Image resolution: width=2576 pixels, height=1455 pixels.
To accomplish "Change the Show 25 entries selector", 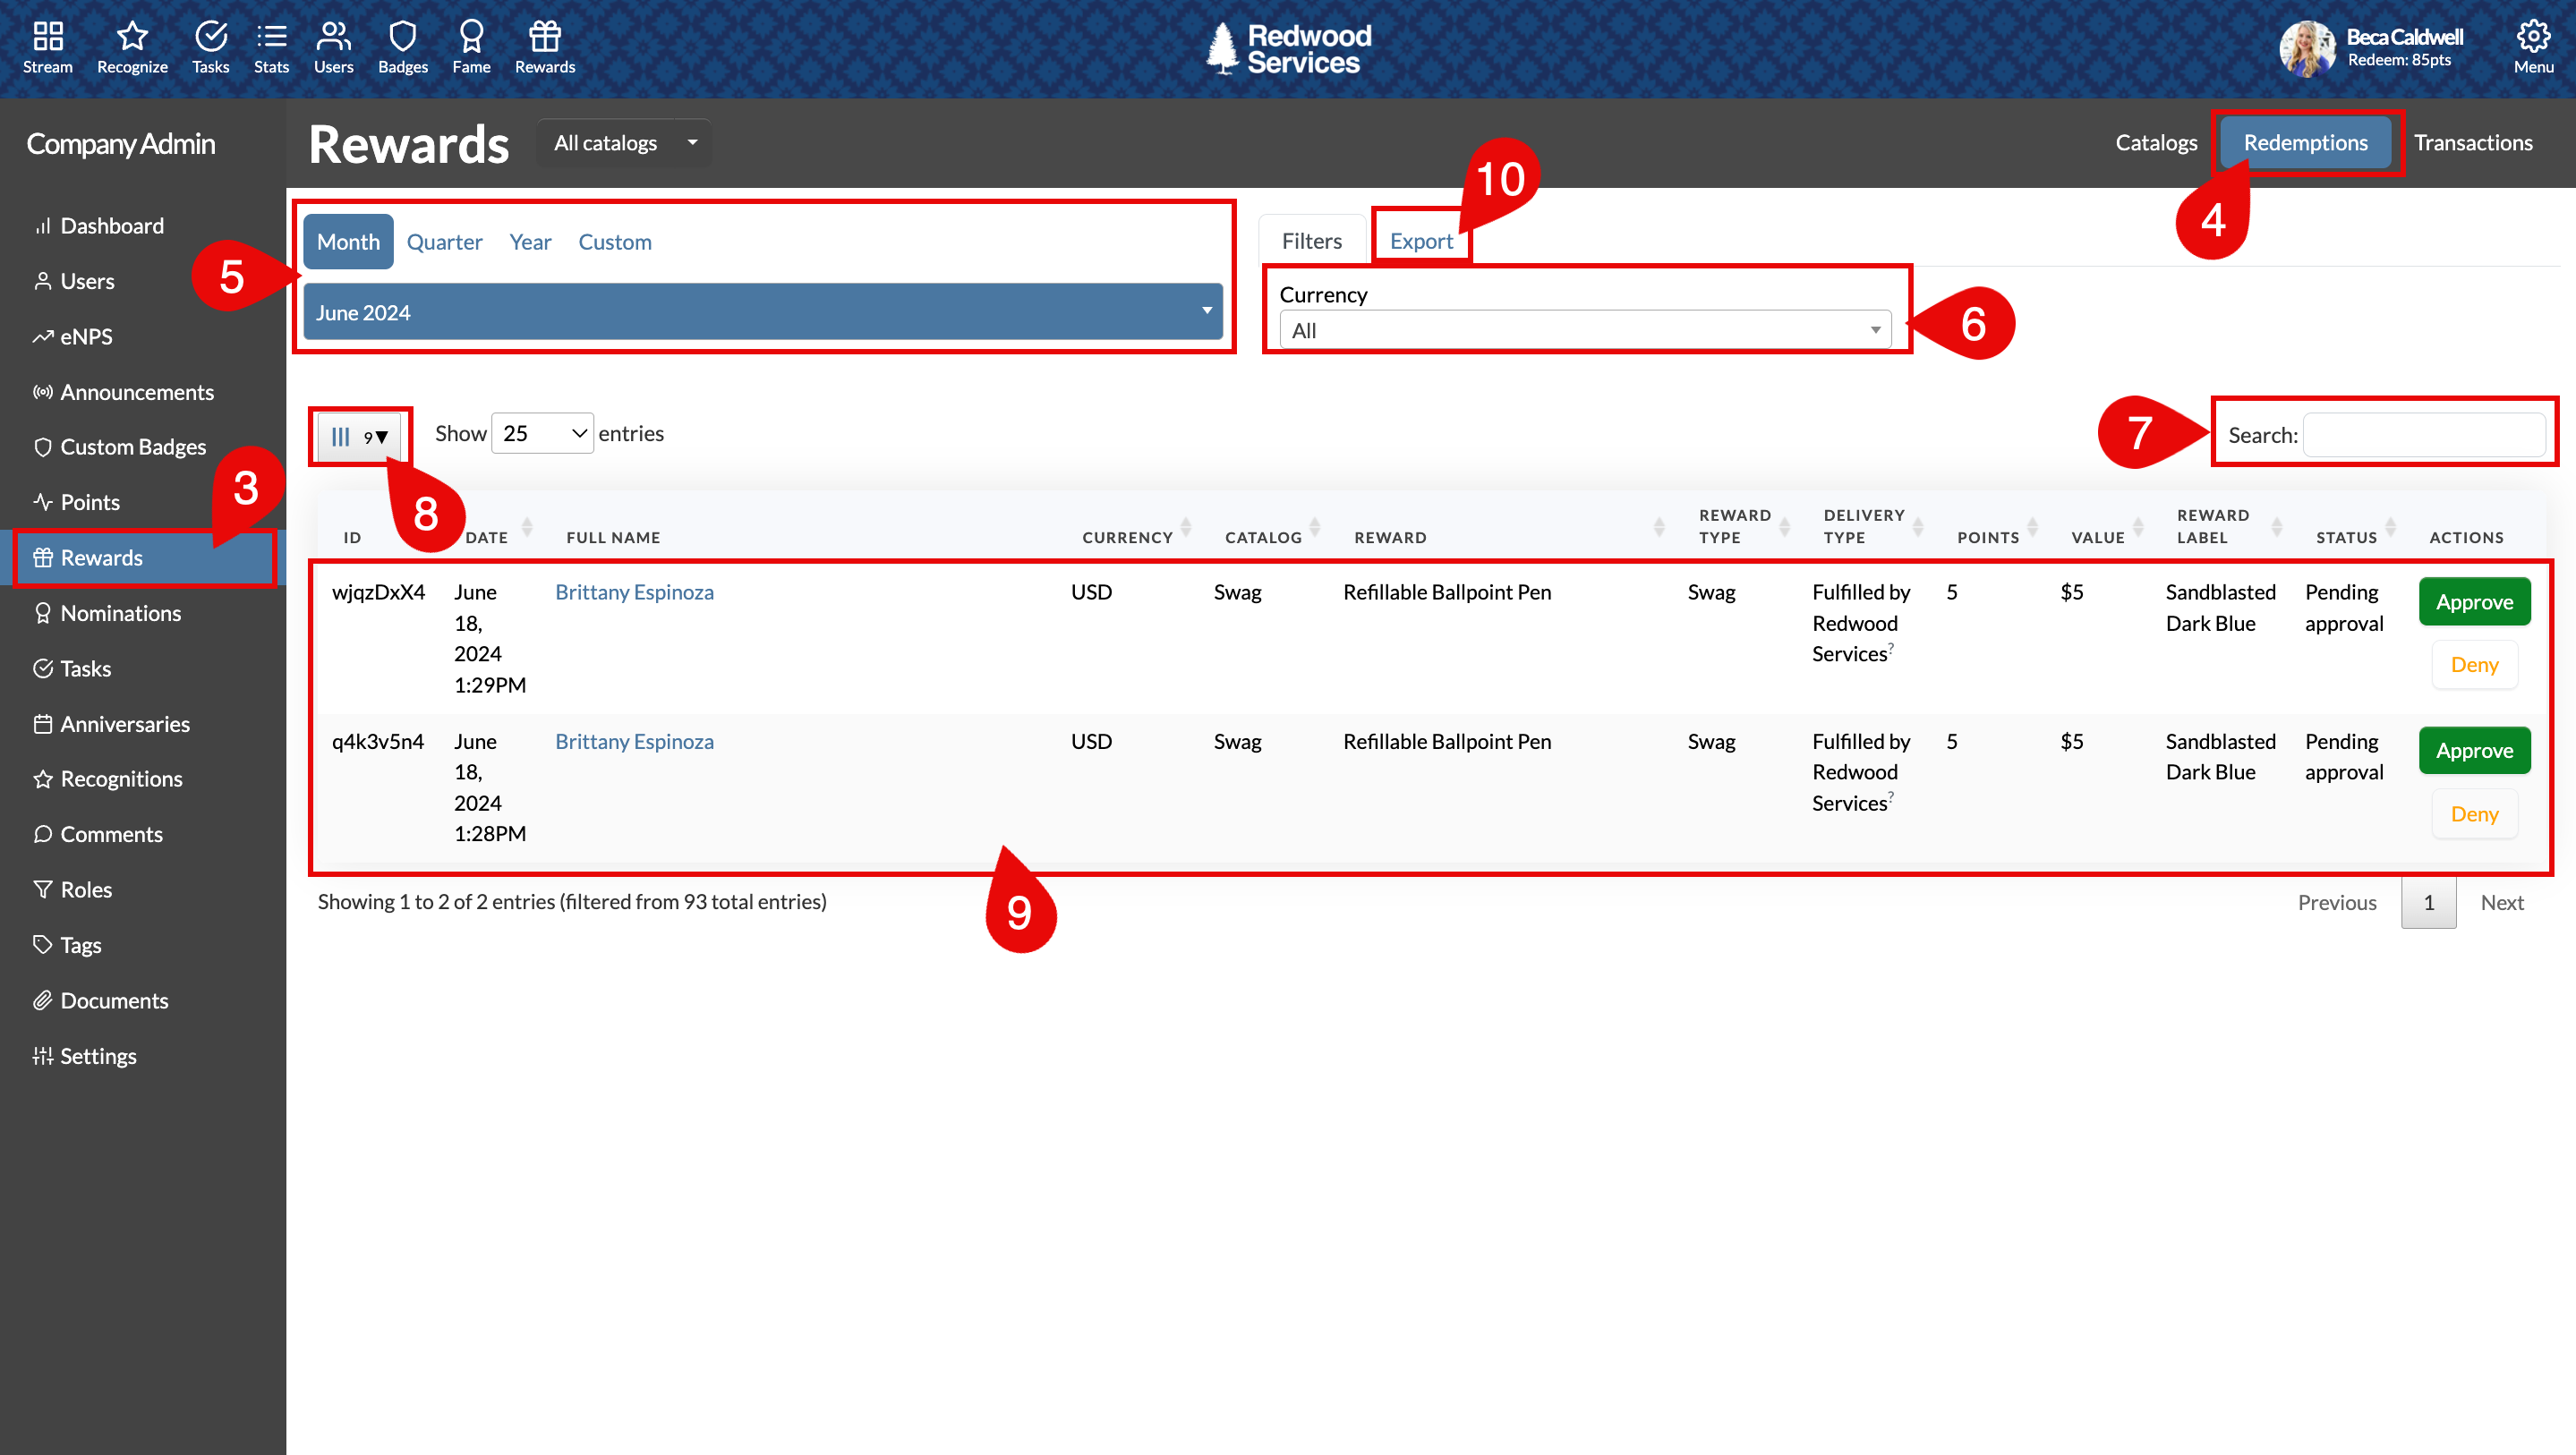I will pos(542,433).
